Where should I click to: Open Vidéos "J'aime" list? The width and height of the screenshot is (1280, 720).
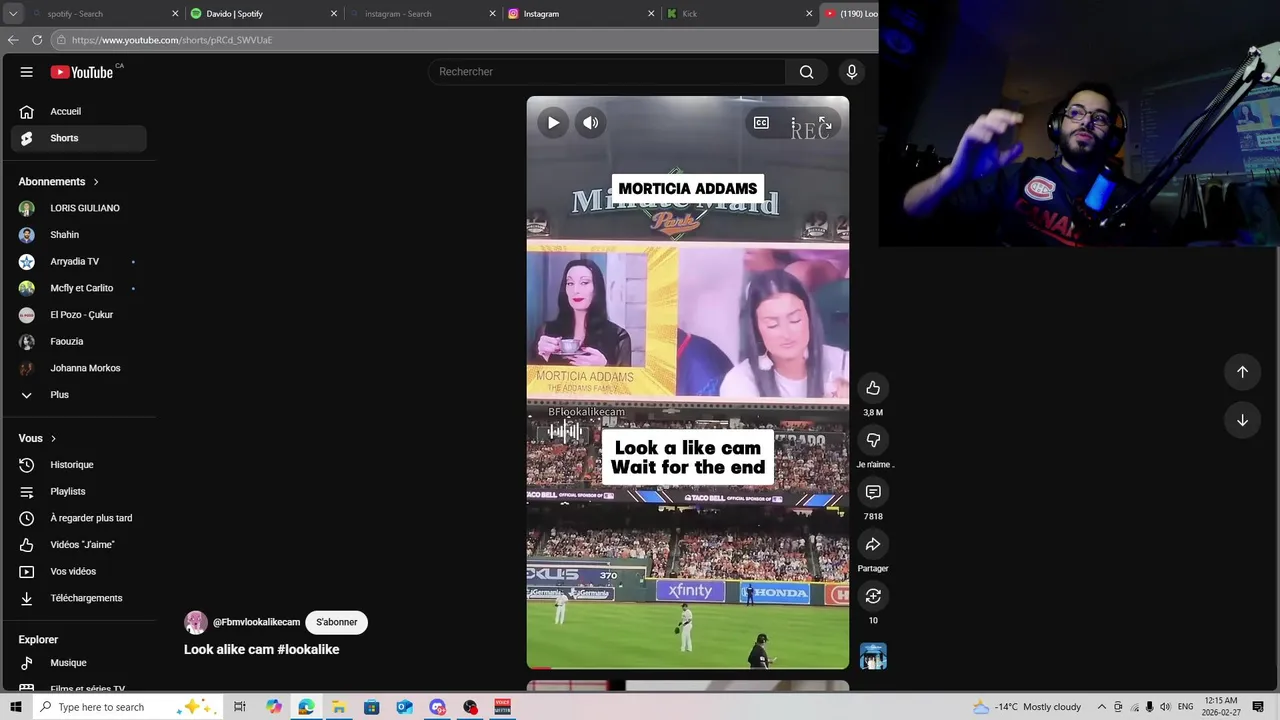(79, 545)
